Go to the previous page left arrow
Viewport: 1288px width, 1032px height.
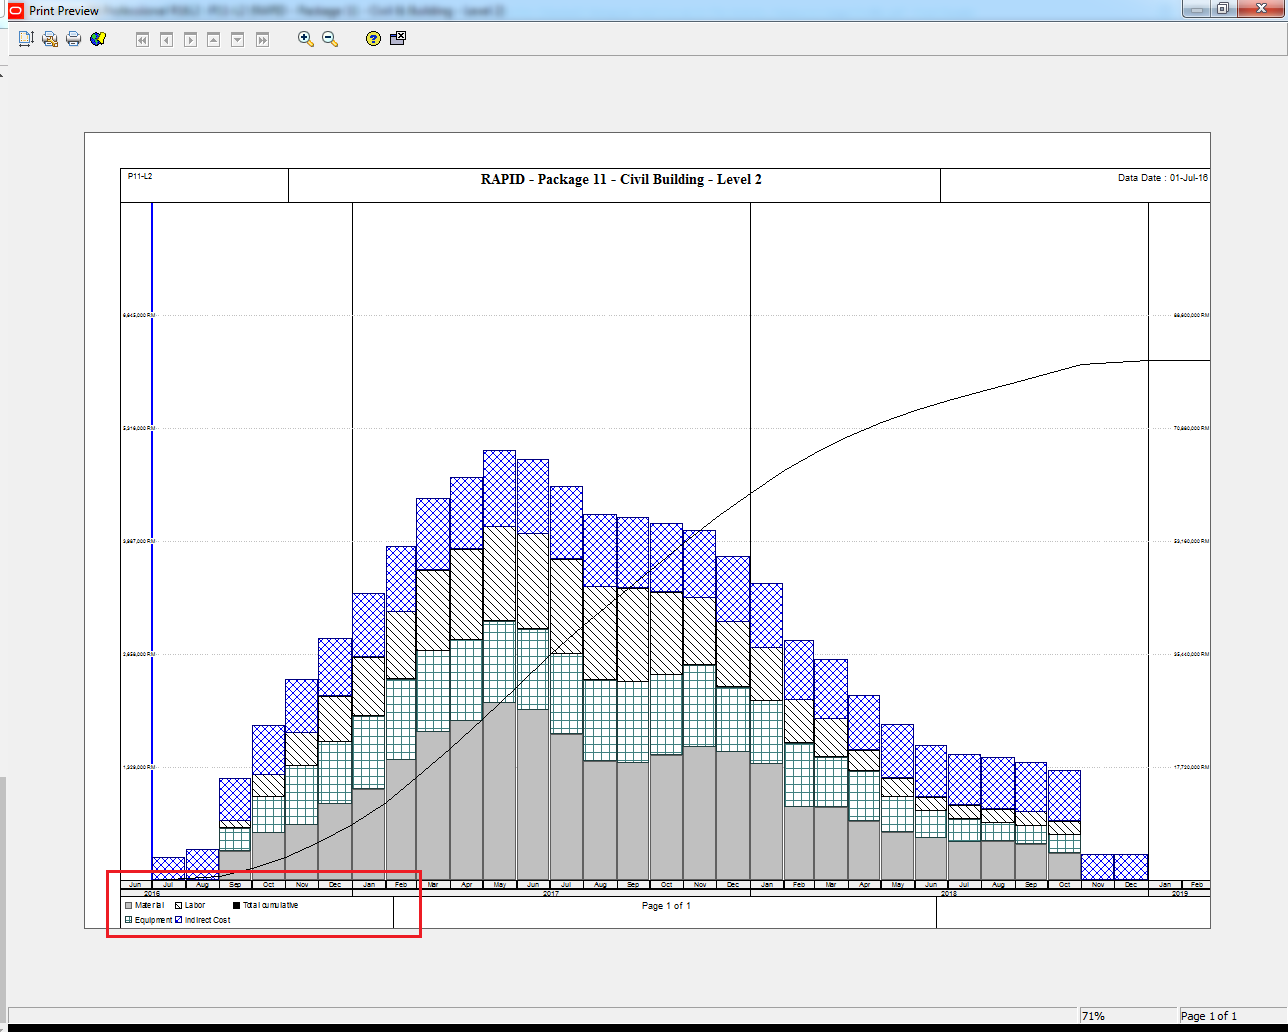click(166, 40)
